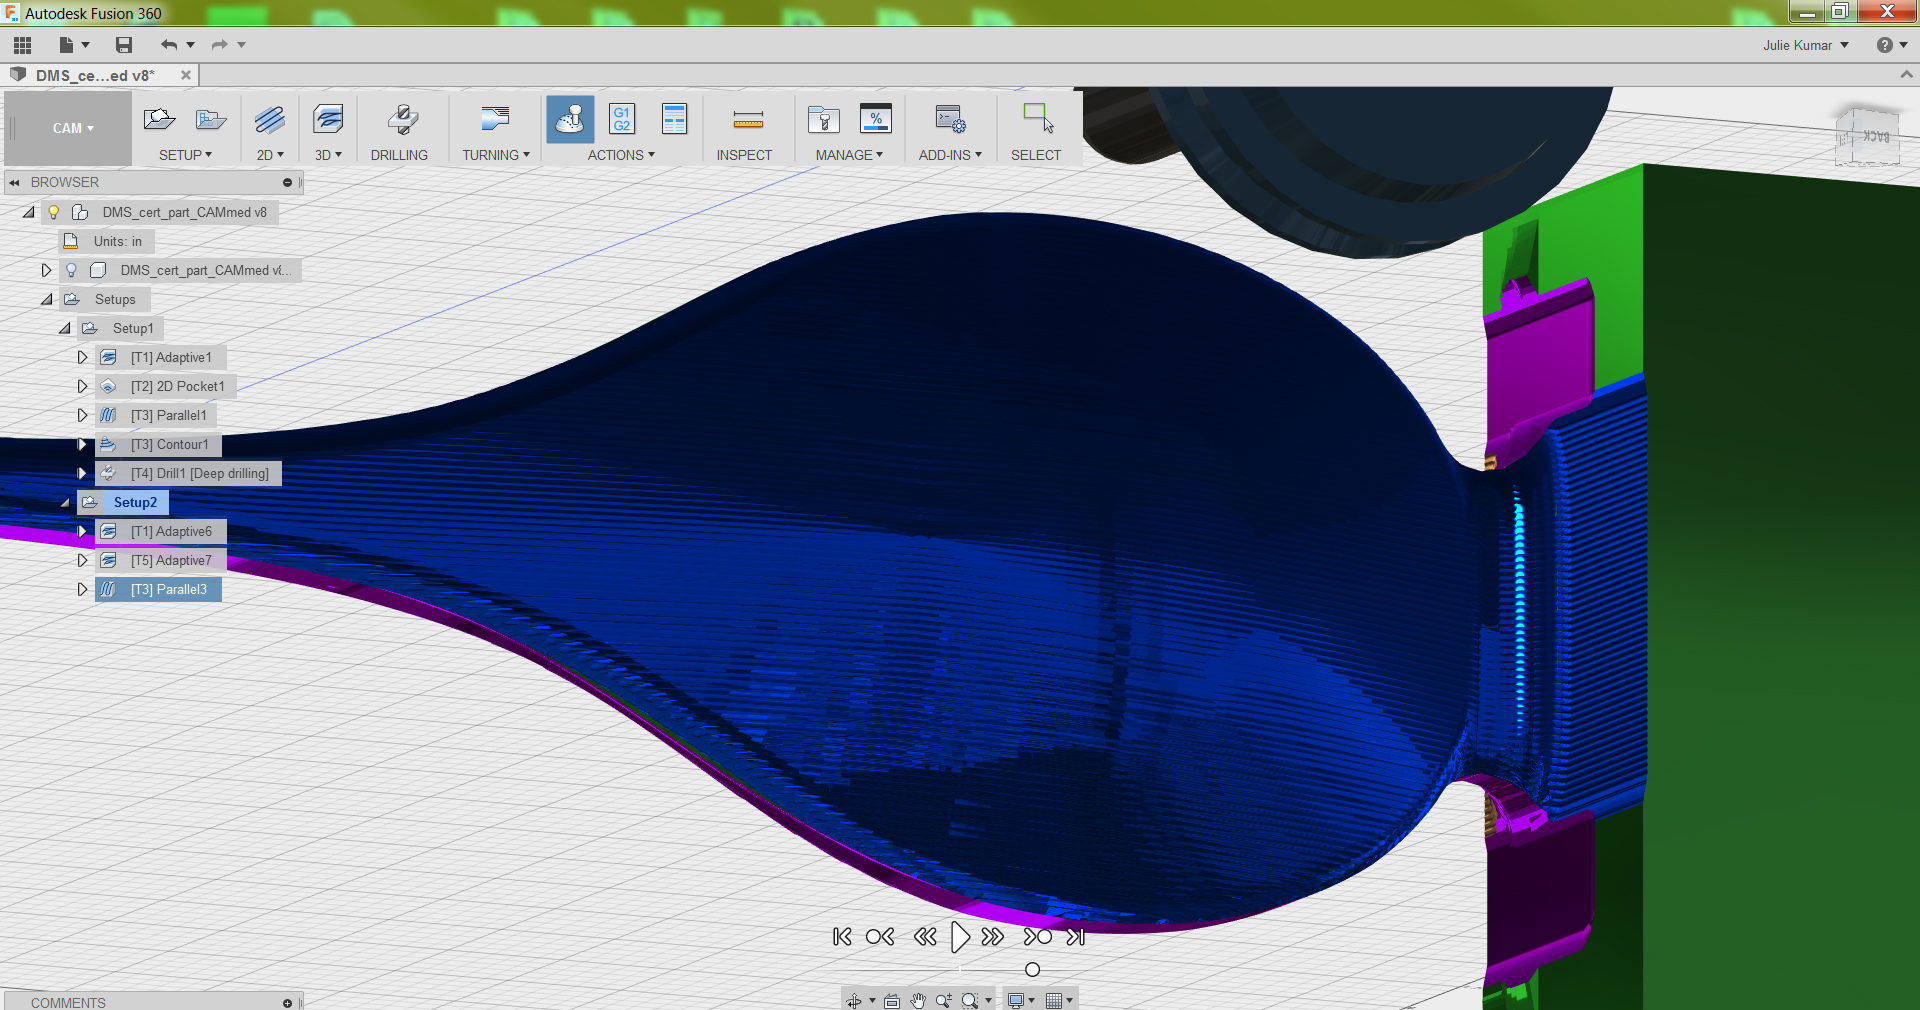This screenshot has height=1010, width=1920.
Task: Click the New Setup icon
Action: (x=159, y=120)
